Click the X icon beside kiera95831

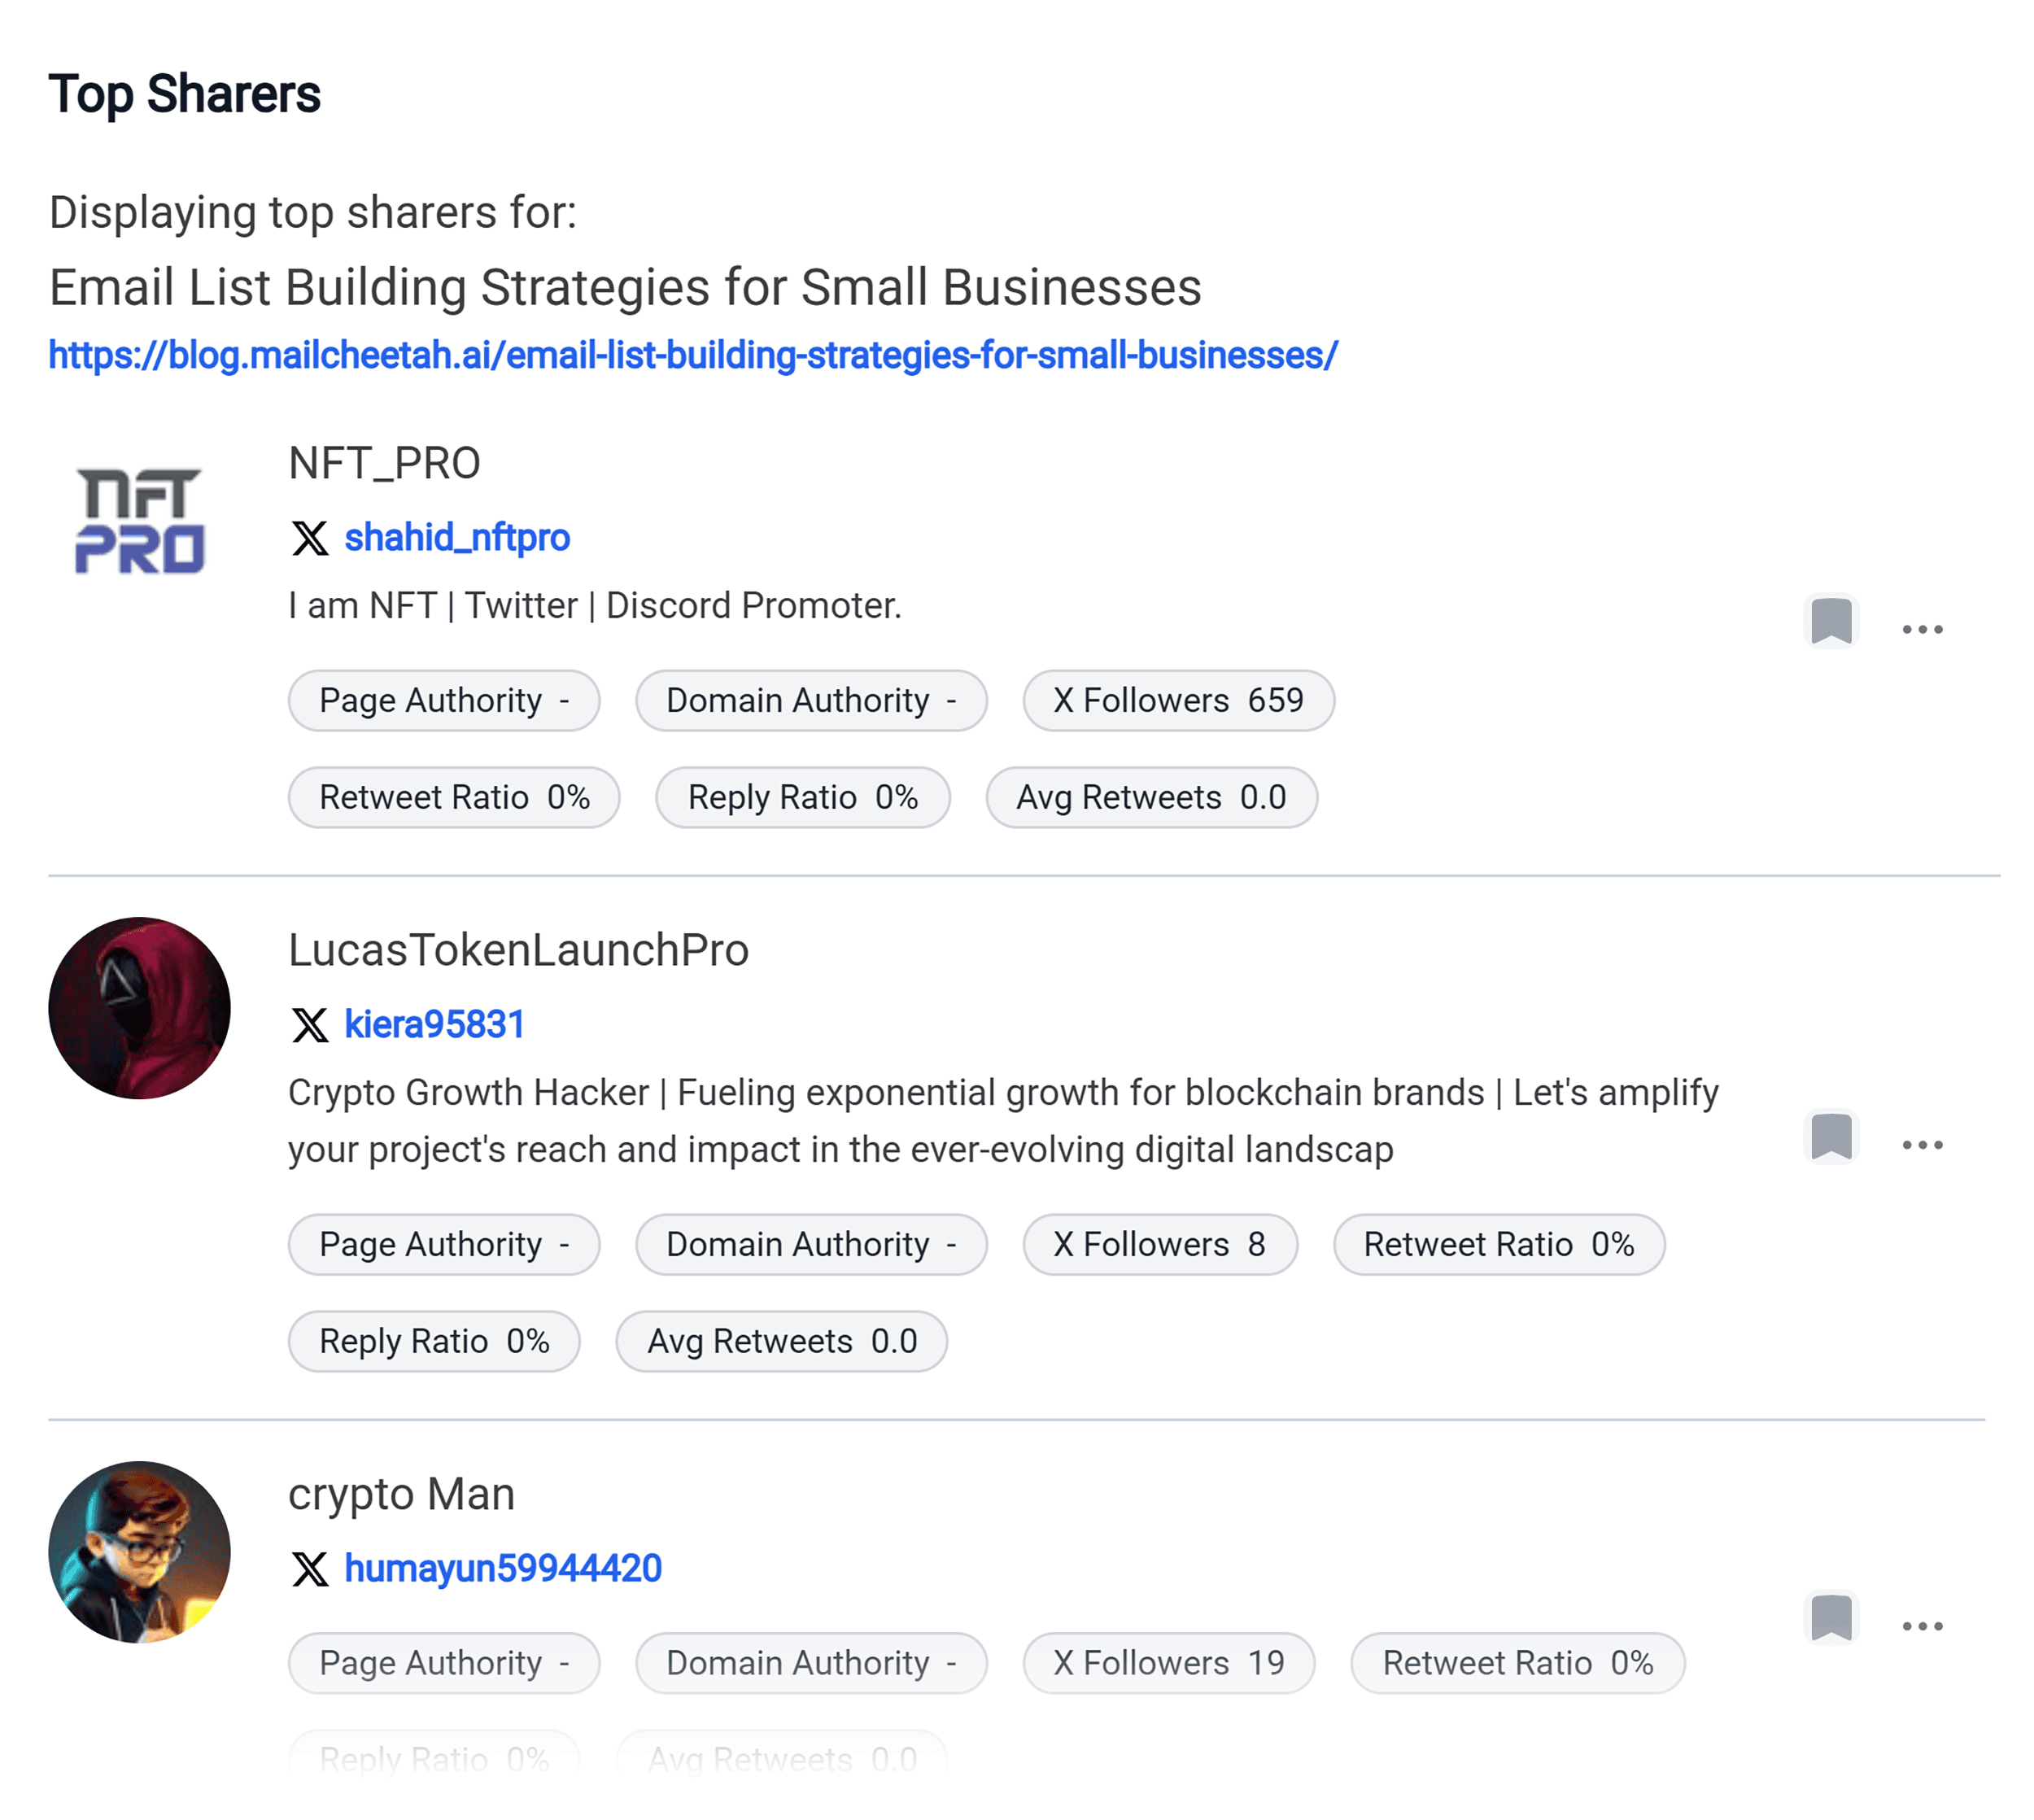coord(310,1024)
